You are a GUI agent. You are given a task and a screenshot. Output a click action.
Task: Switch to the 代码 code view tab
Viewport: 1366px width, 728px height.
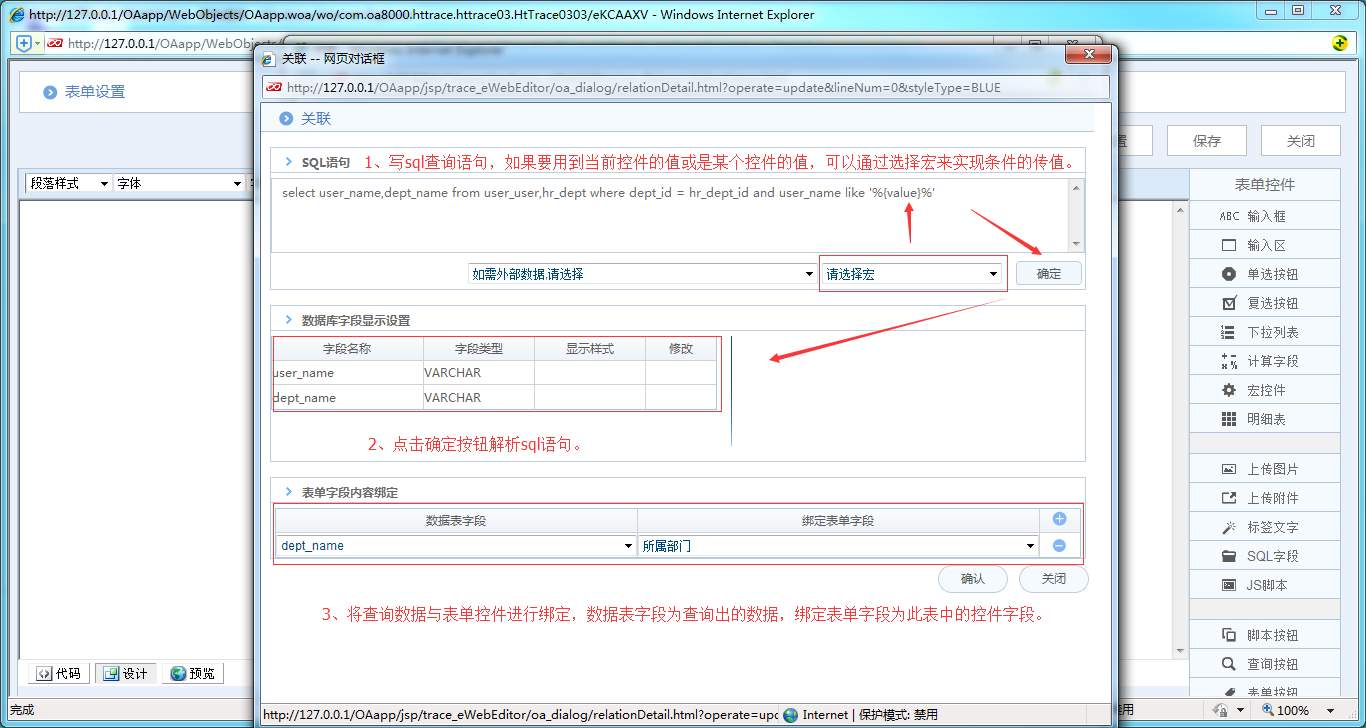59,674
